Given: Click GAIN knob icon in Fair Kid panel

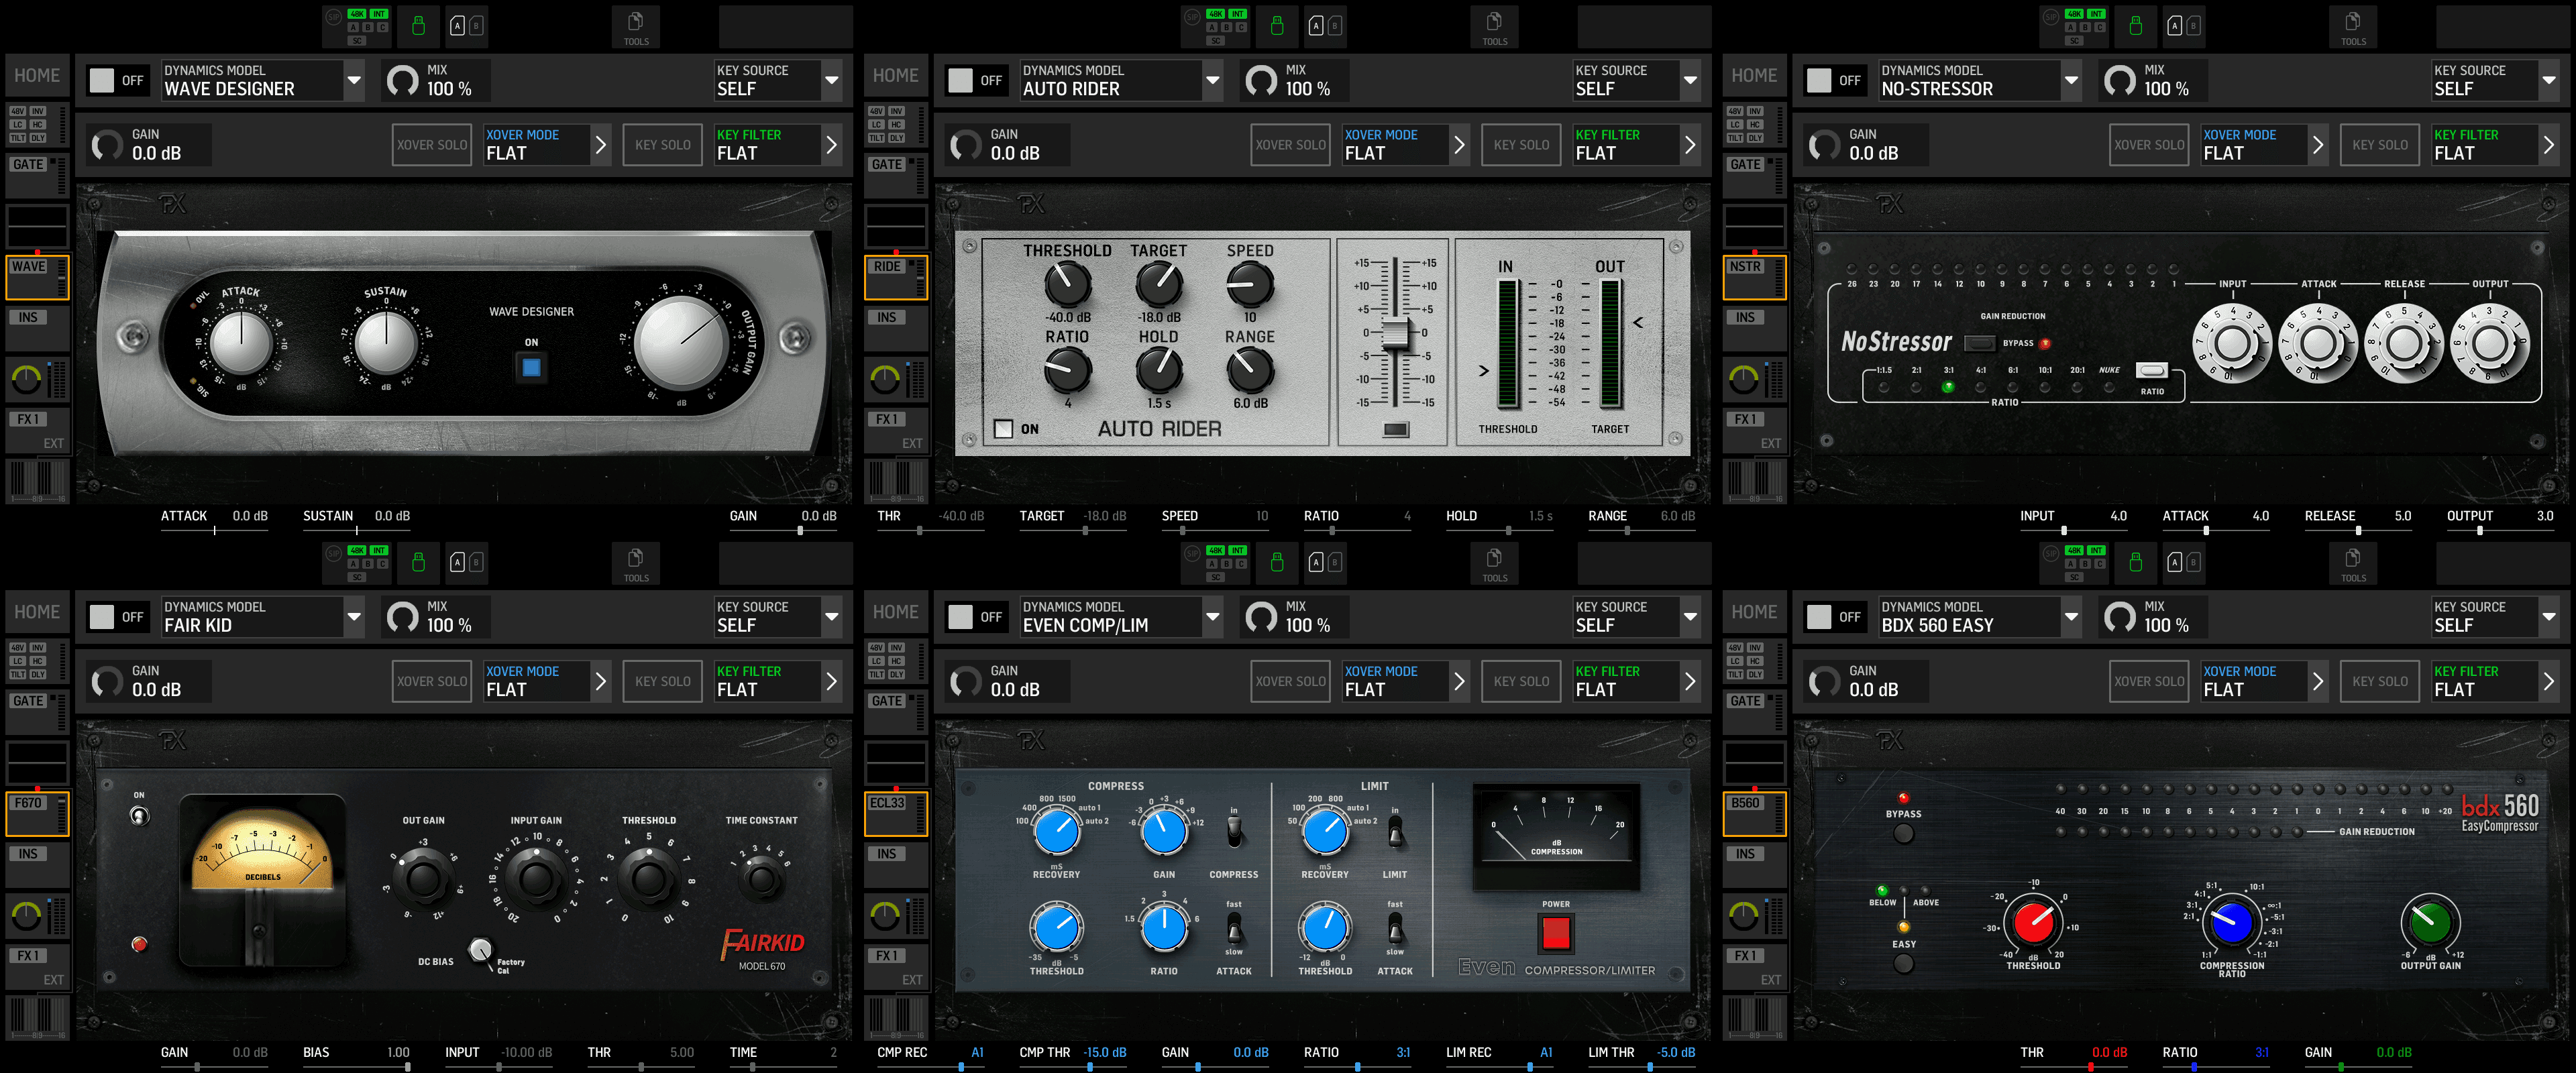Looking at the screenshot, I should [x=107, y=682].
